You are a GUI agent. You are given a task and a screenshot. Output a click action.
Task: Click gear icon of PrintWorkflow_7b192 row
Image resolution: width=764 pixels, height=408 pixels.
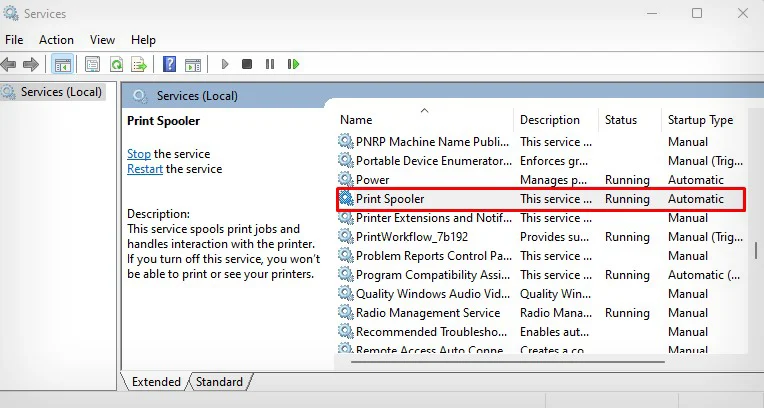[346, 236]
